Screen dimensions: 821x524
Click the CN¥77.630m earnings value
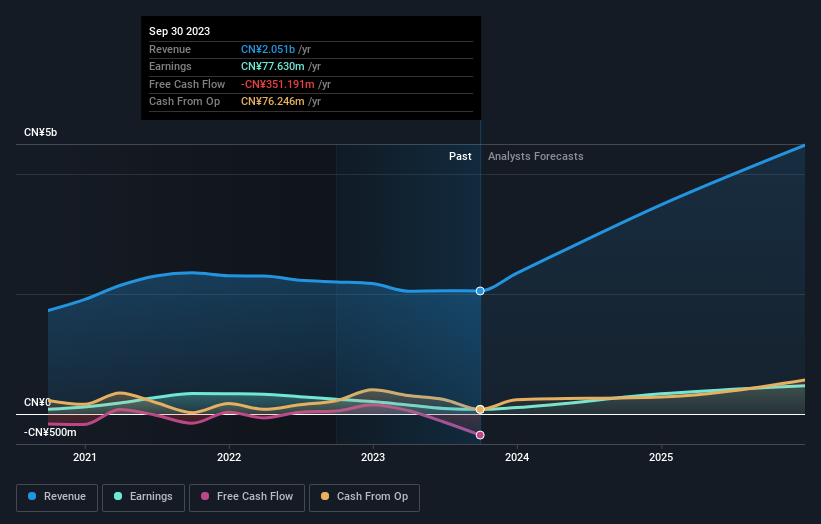273,66
